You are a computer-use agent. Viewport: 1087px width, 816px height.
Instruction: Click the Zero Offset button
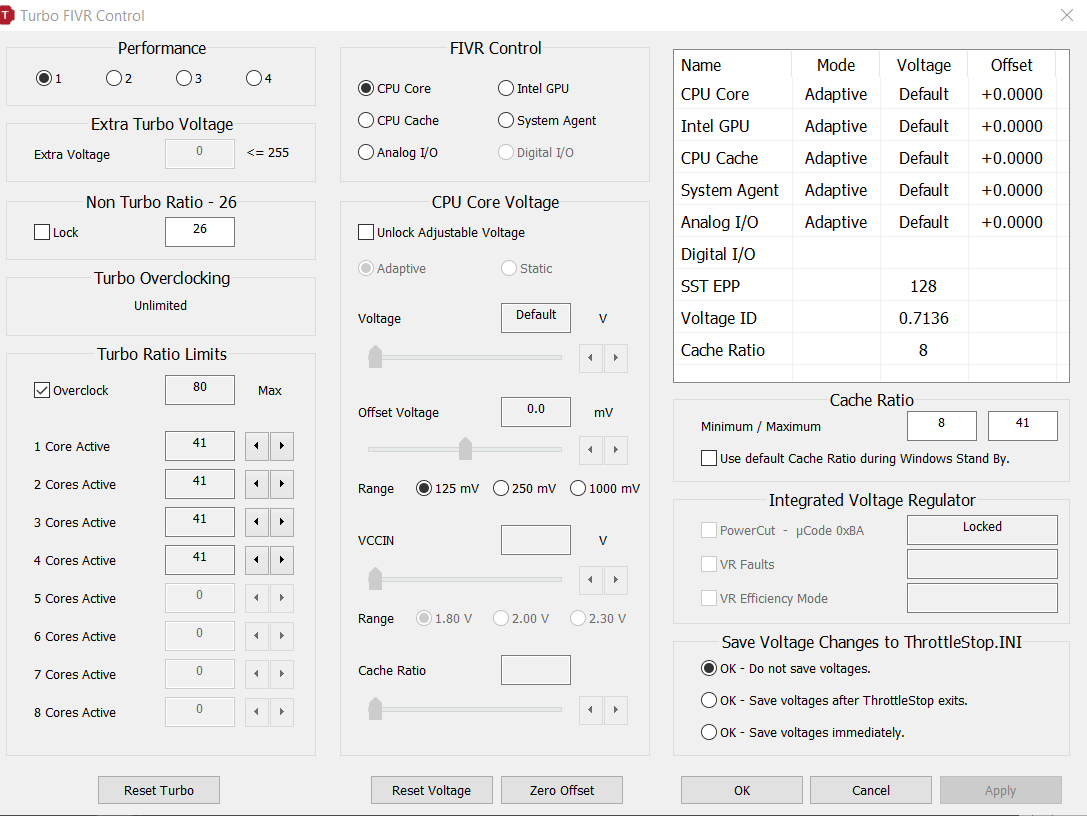point(562,790)
